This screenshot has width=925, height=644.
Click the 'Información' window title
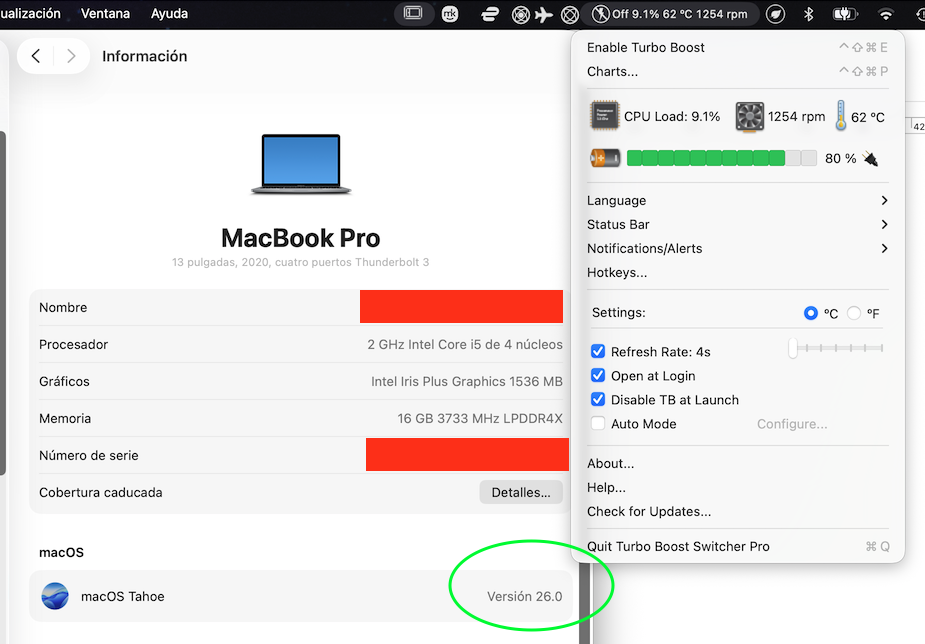(145, 56)
